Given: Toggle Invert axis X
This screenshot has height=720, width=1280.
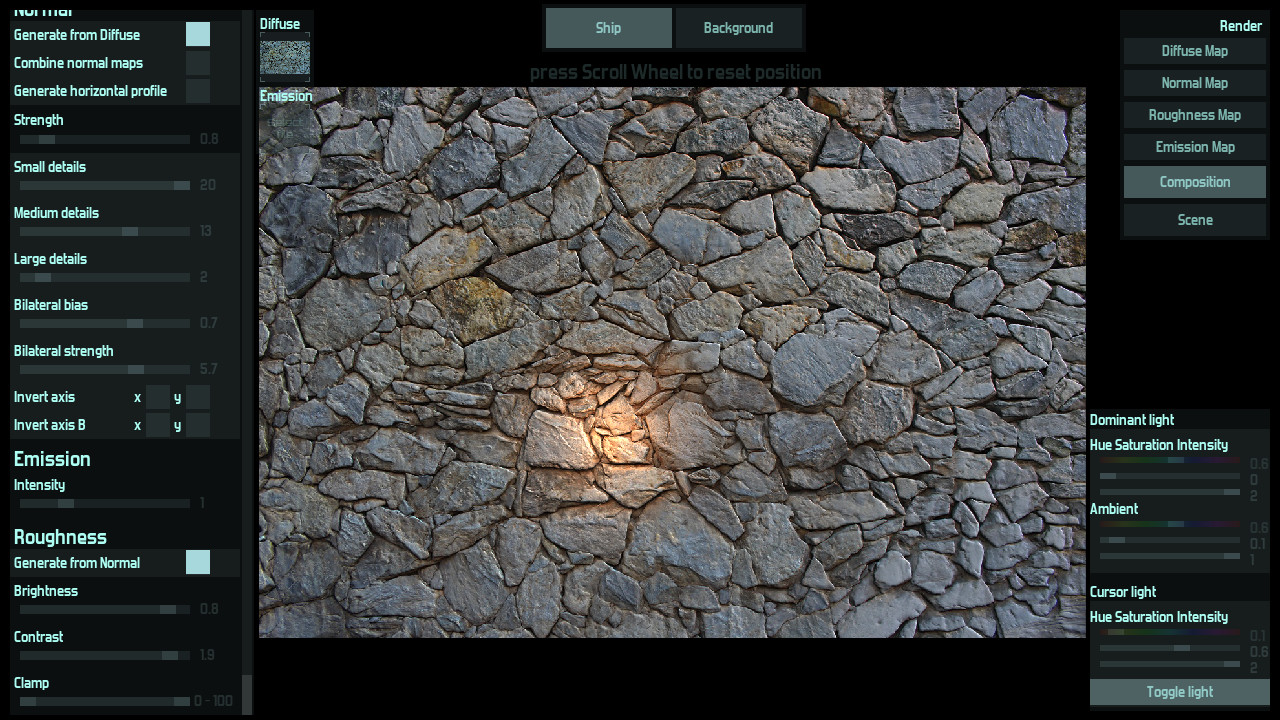Looking at the screenshot, I should 158,397.
